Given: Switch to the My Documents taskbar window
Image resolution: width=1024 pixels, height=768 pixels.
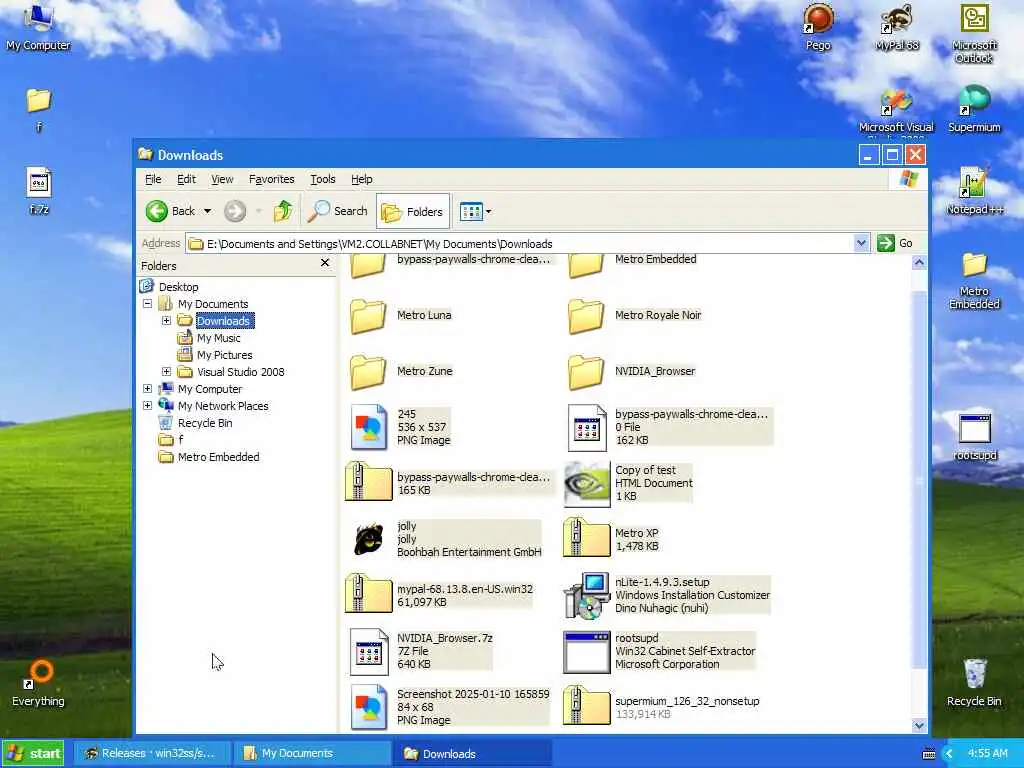Looking at the screenshot, I should [312, 753].
